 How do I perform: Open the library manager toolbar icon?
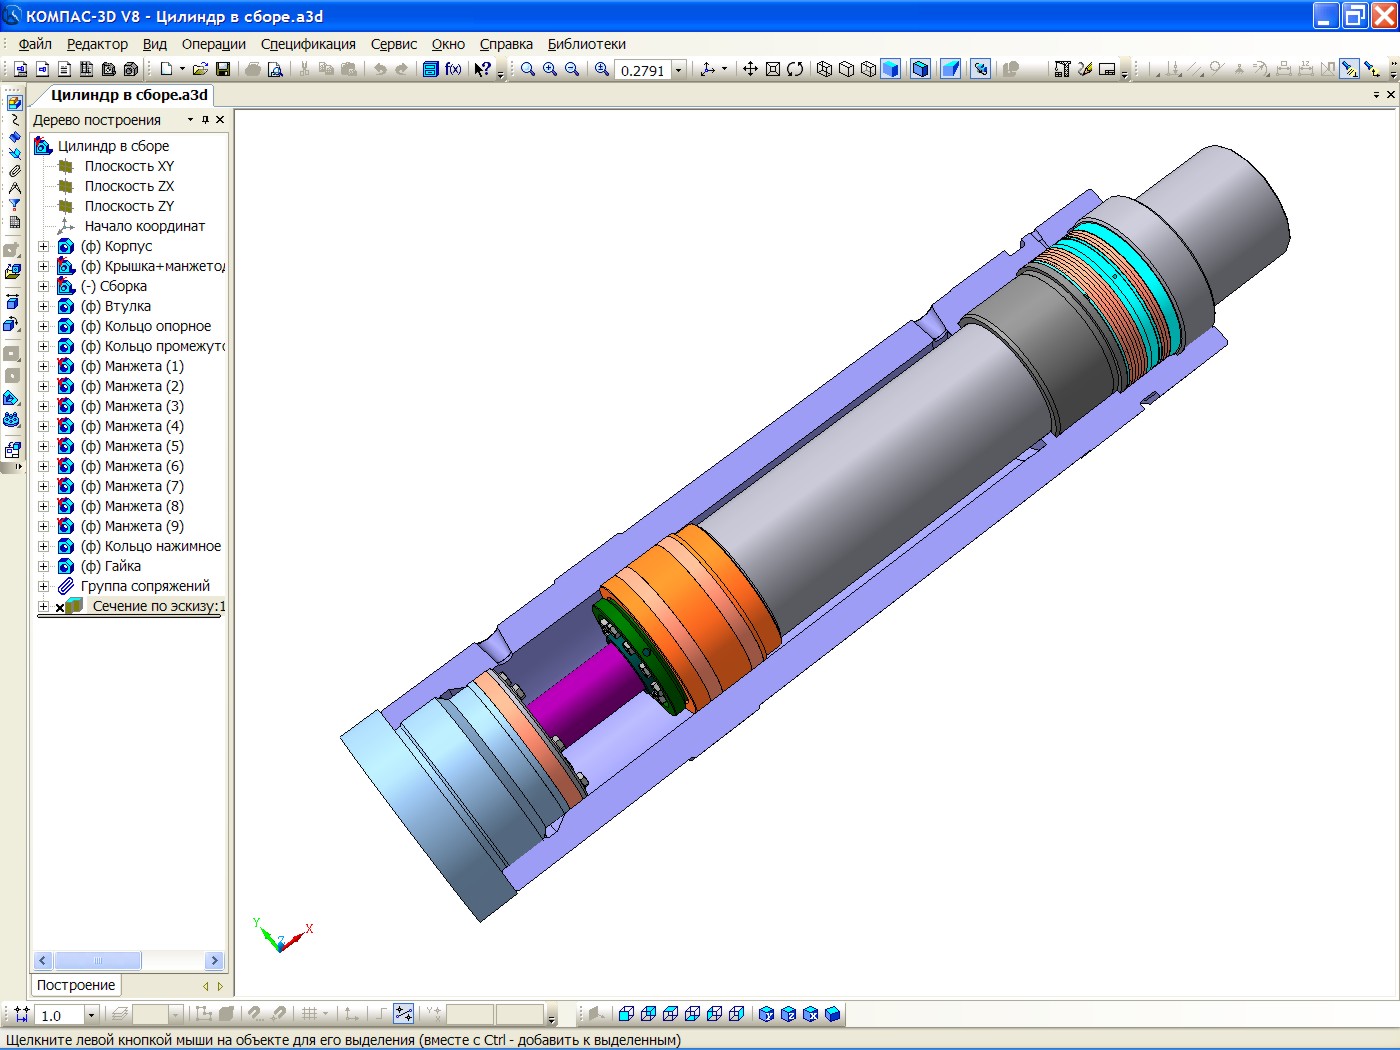click(430, 69)
